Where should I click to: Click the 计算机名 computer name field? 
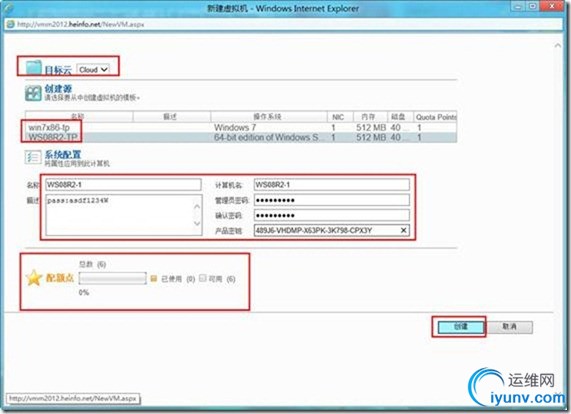tap(332, 184)
